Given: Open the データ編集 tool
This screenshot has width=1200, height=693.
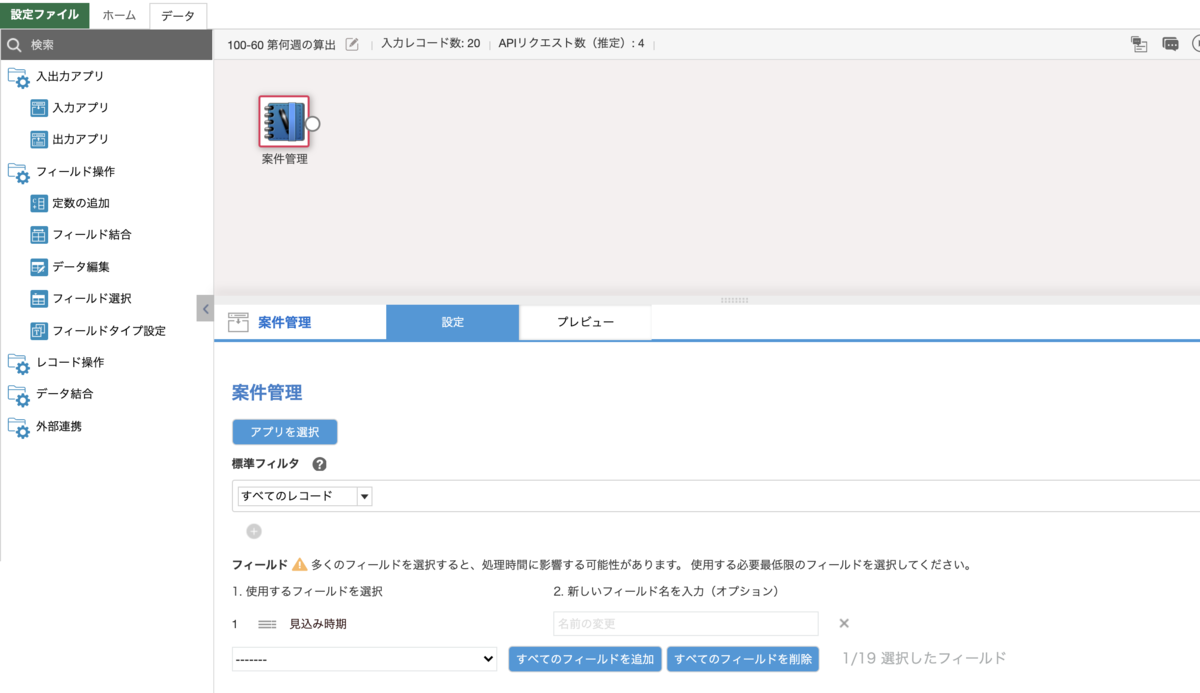Looking at the screenshot, I should (37, 267).
